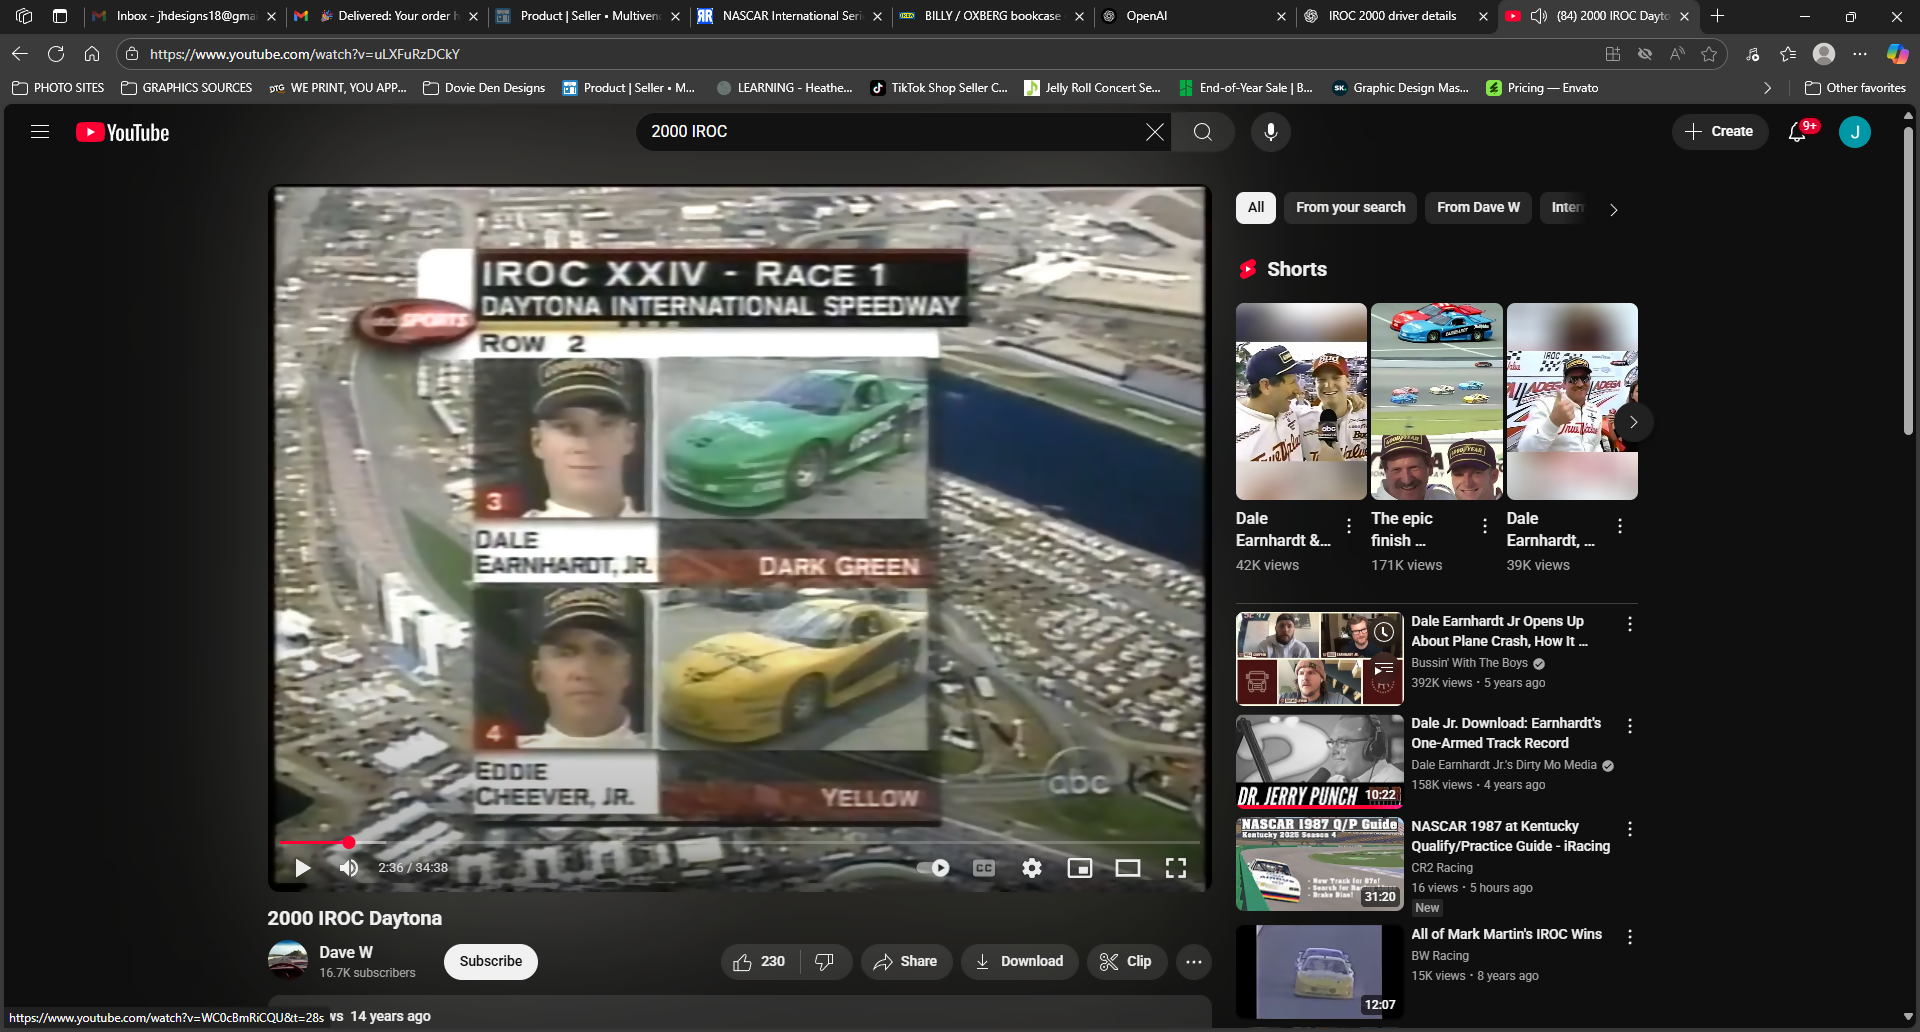1920x1032 pixels.
Task: Open Dale Earnhardt Jr Opens Up video title
Action: coord(1498,631)
